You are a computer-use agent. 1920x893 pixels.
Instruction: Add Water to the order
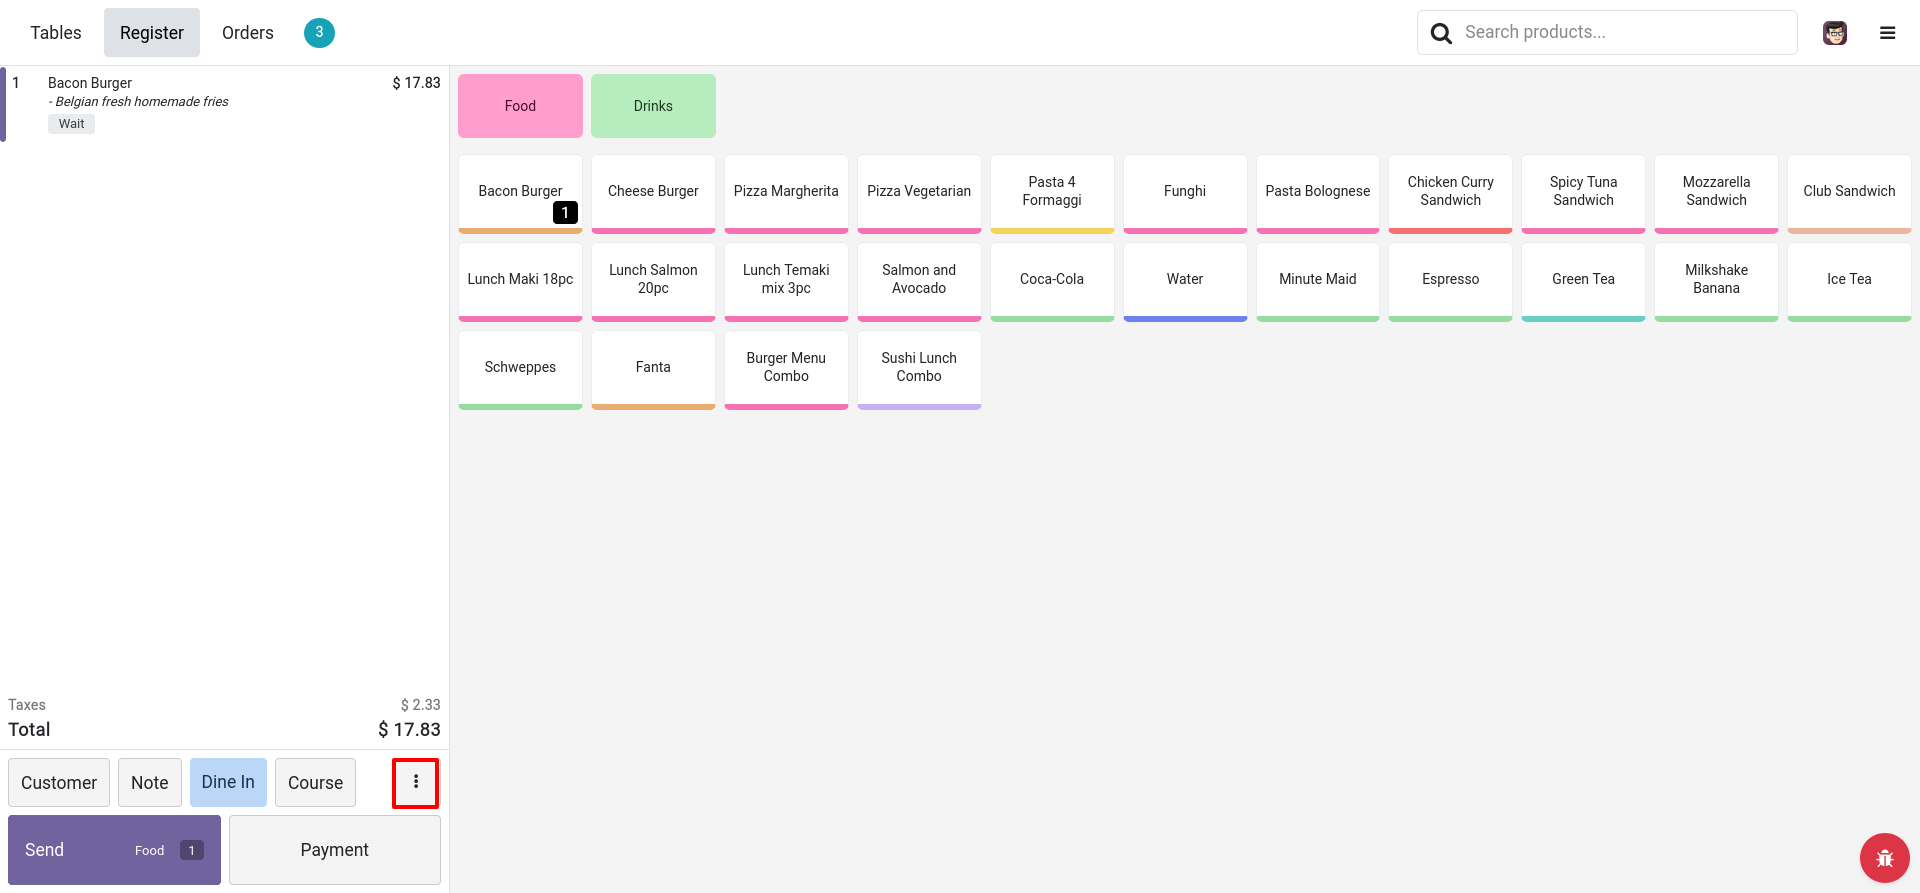(x=1185, y=281)
